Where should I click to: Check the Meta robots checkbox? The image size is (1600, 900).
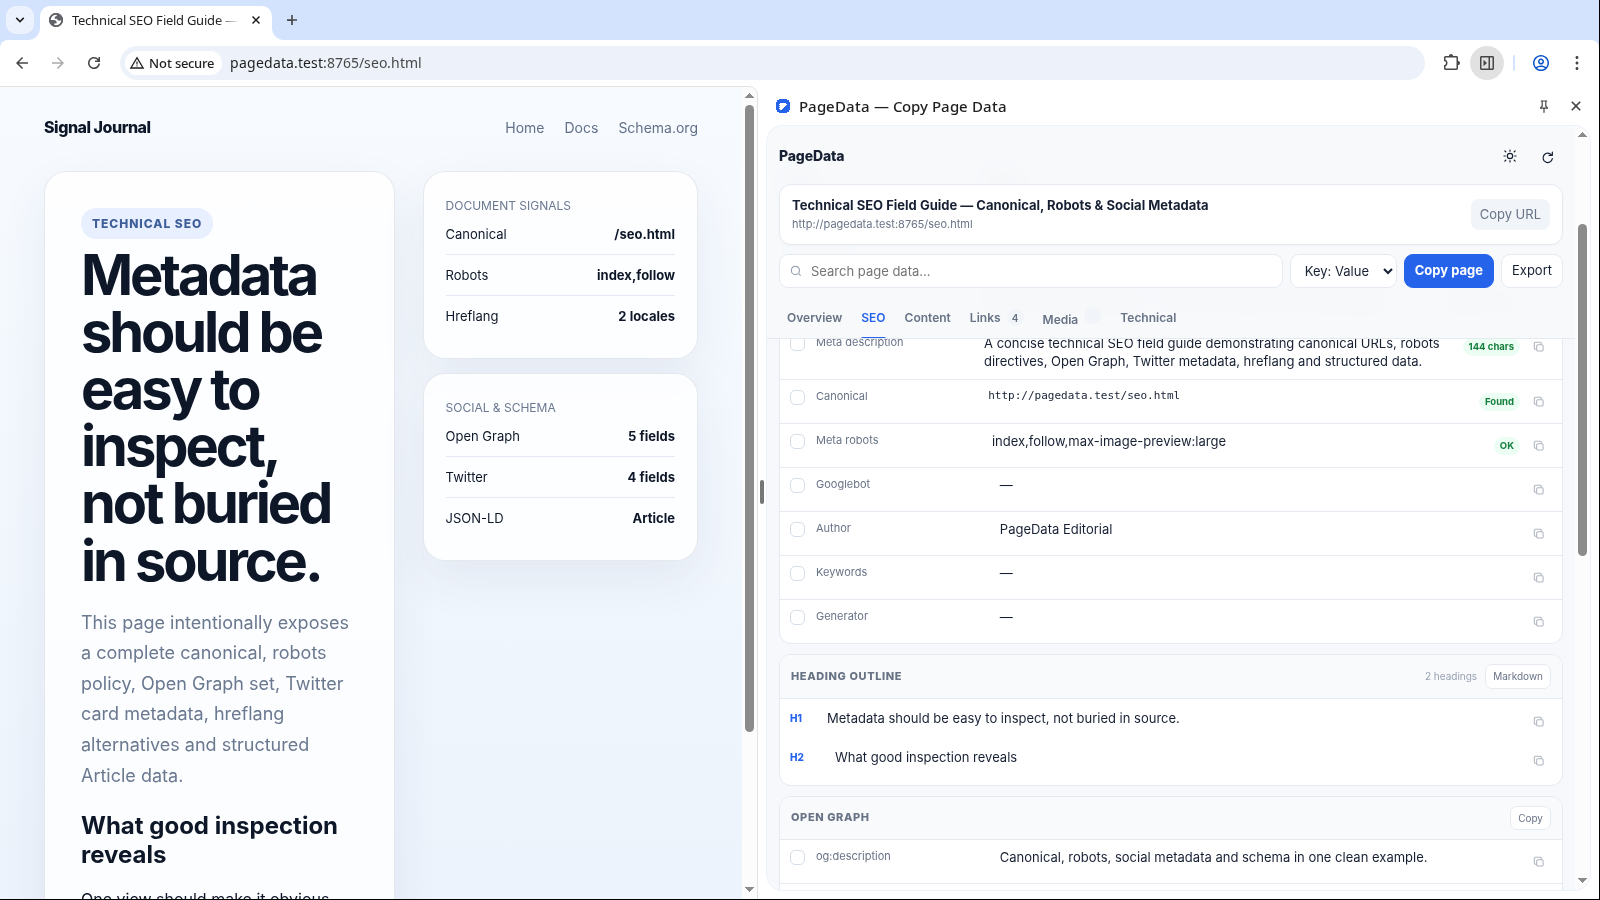coord(798,441)
